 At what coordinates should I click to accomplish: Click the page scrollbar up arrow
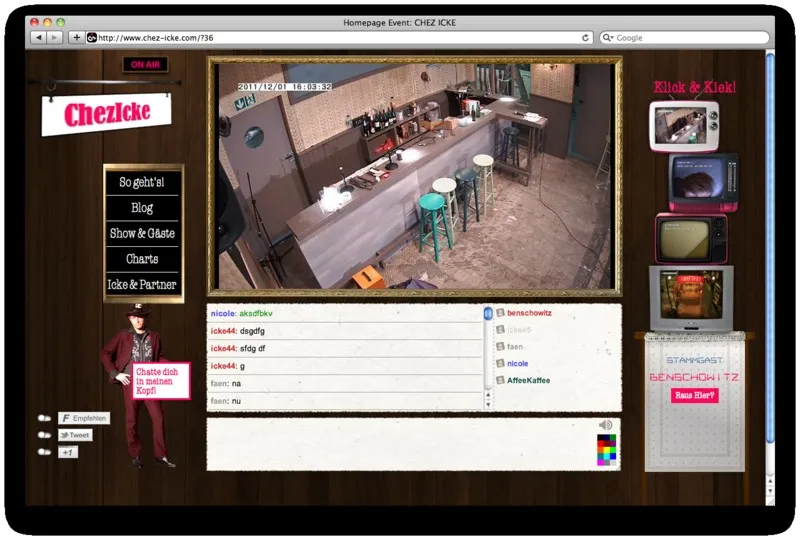[x=770, y=481]
